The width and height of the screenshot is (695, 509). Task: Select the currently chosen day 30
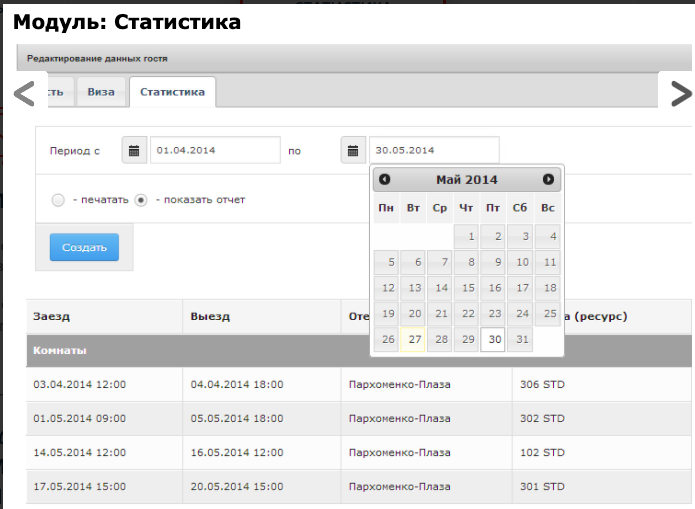tap(493, 339)
